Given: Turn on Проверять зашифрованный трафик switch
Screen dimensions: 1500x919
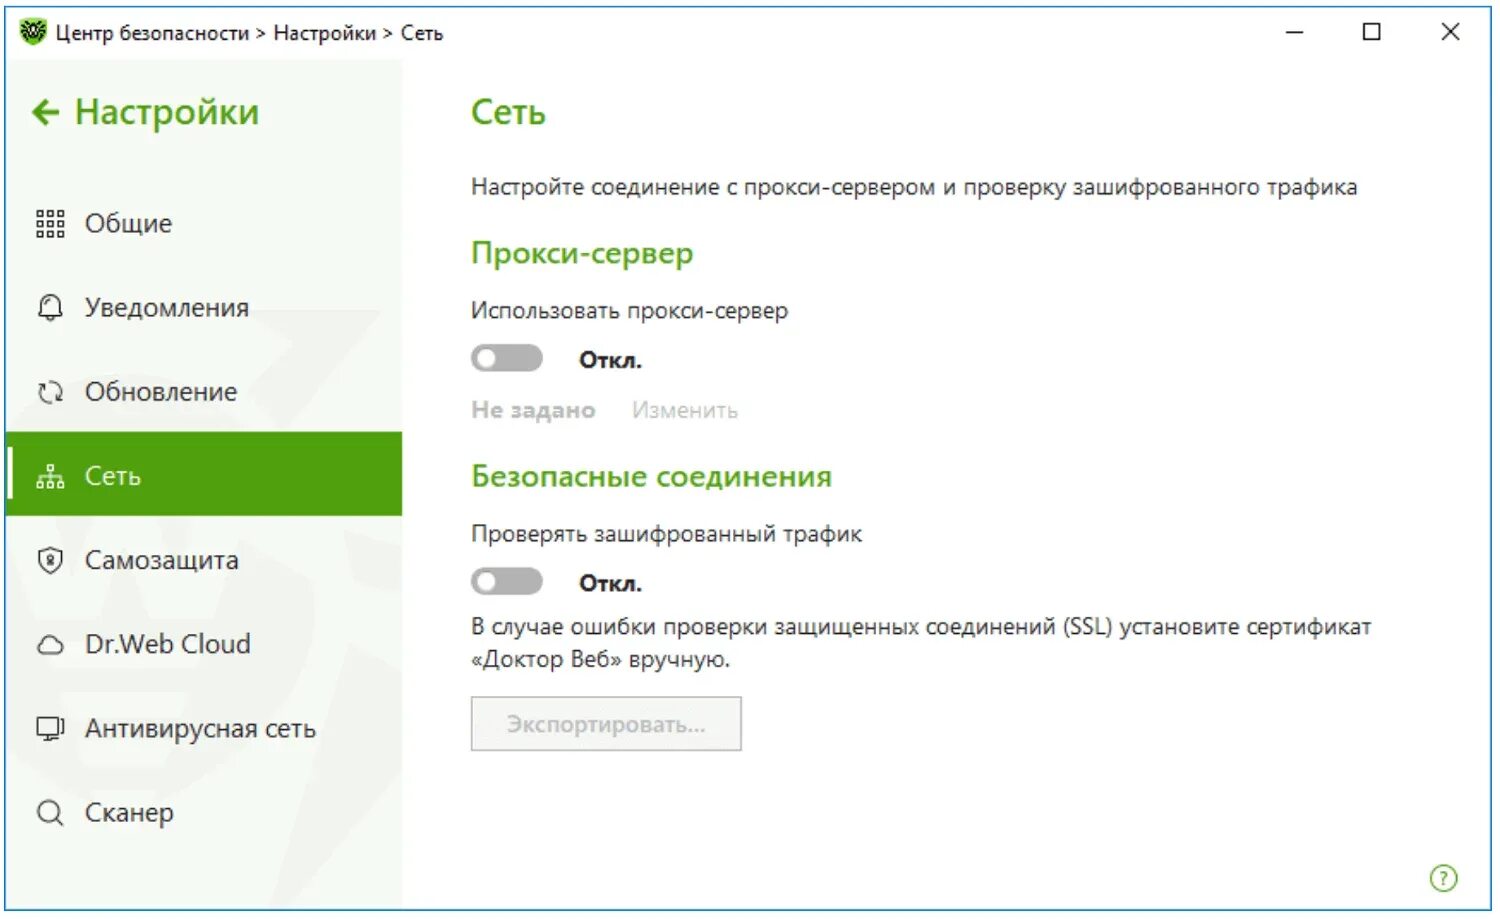Looking at the screenshot, I should coord(507,581).
